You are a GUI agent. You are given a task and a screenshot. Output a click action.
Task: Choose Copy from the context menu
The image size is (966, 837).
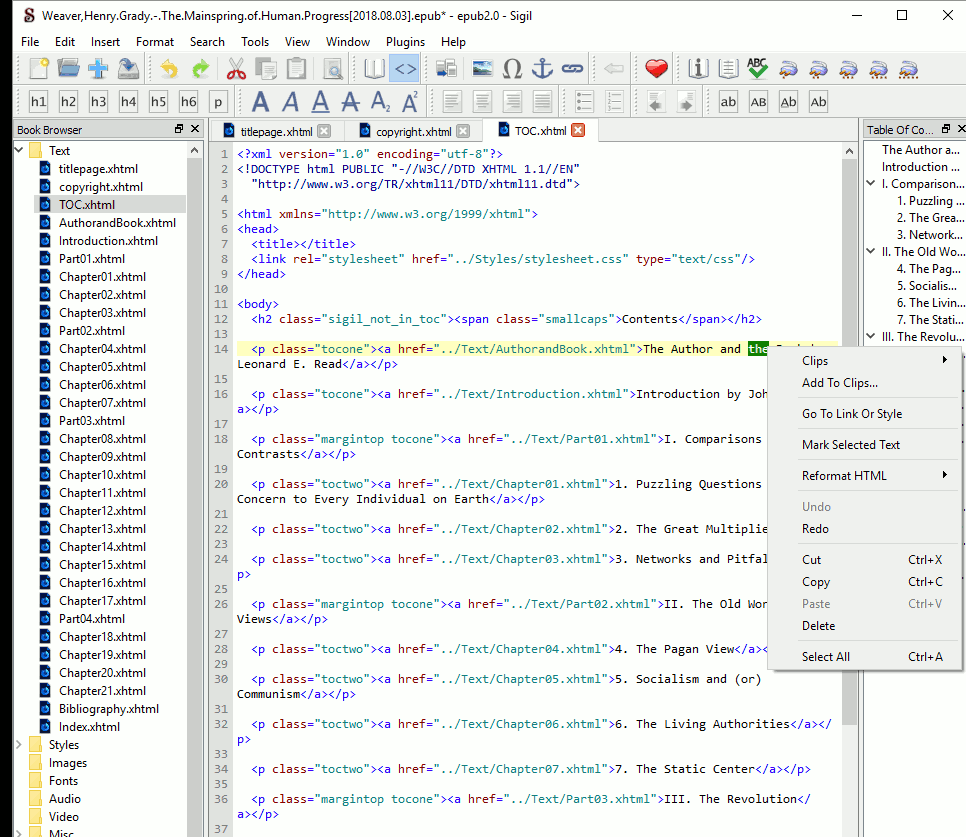[816, 582]
